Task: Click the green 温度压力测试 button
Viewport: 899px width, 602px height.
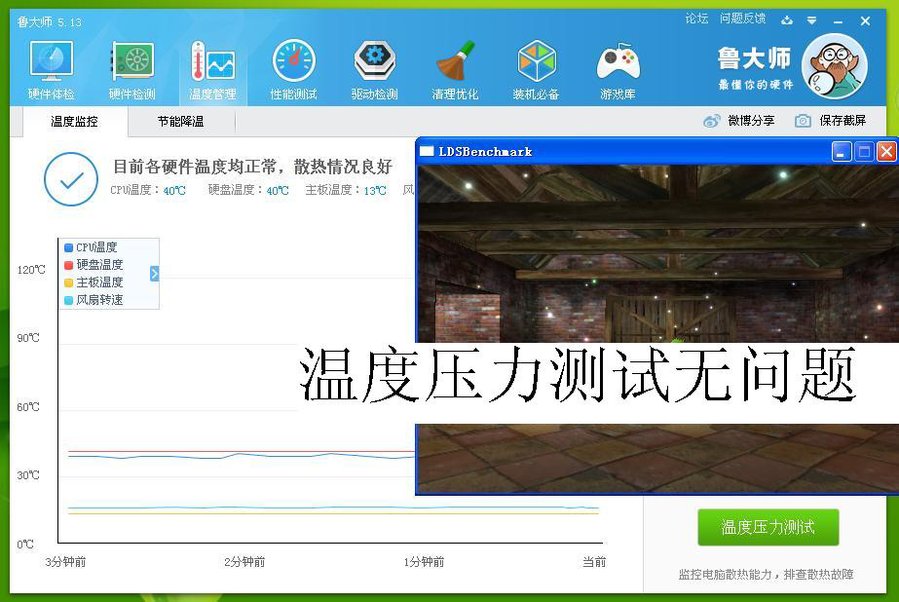Action: click(767, 527)
